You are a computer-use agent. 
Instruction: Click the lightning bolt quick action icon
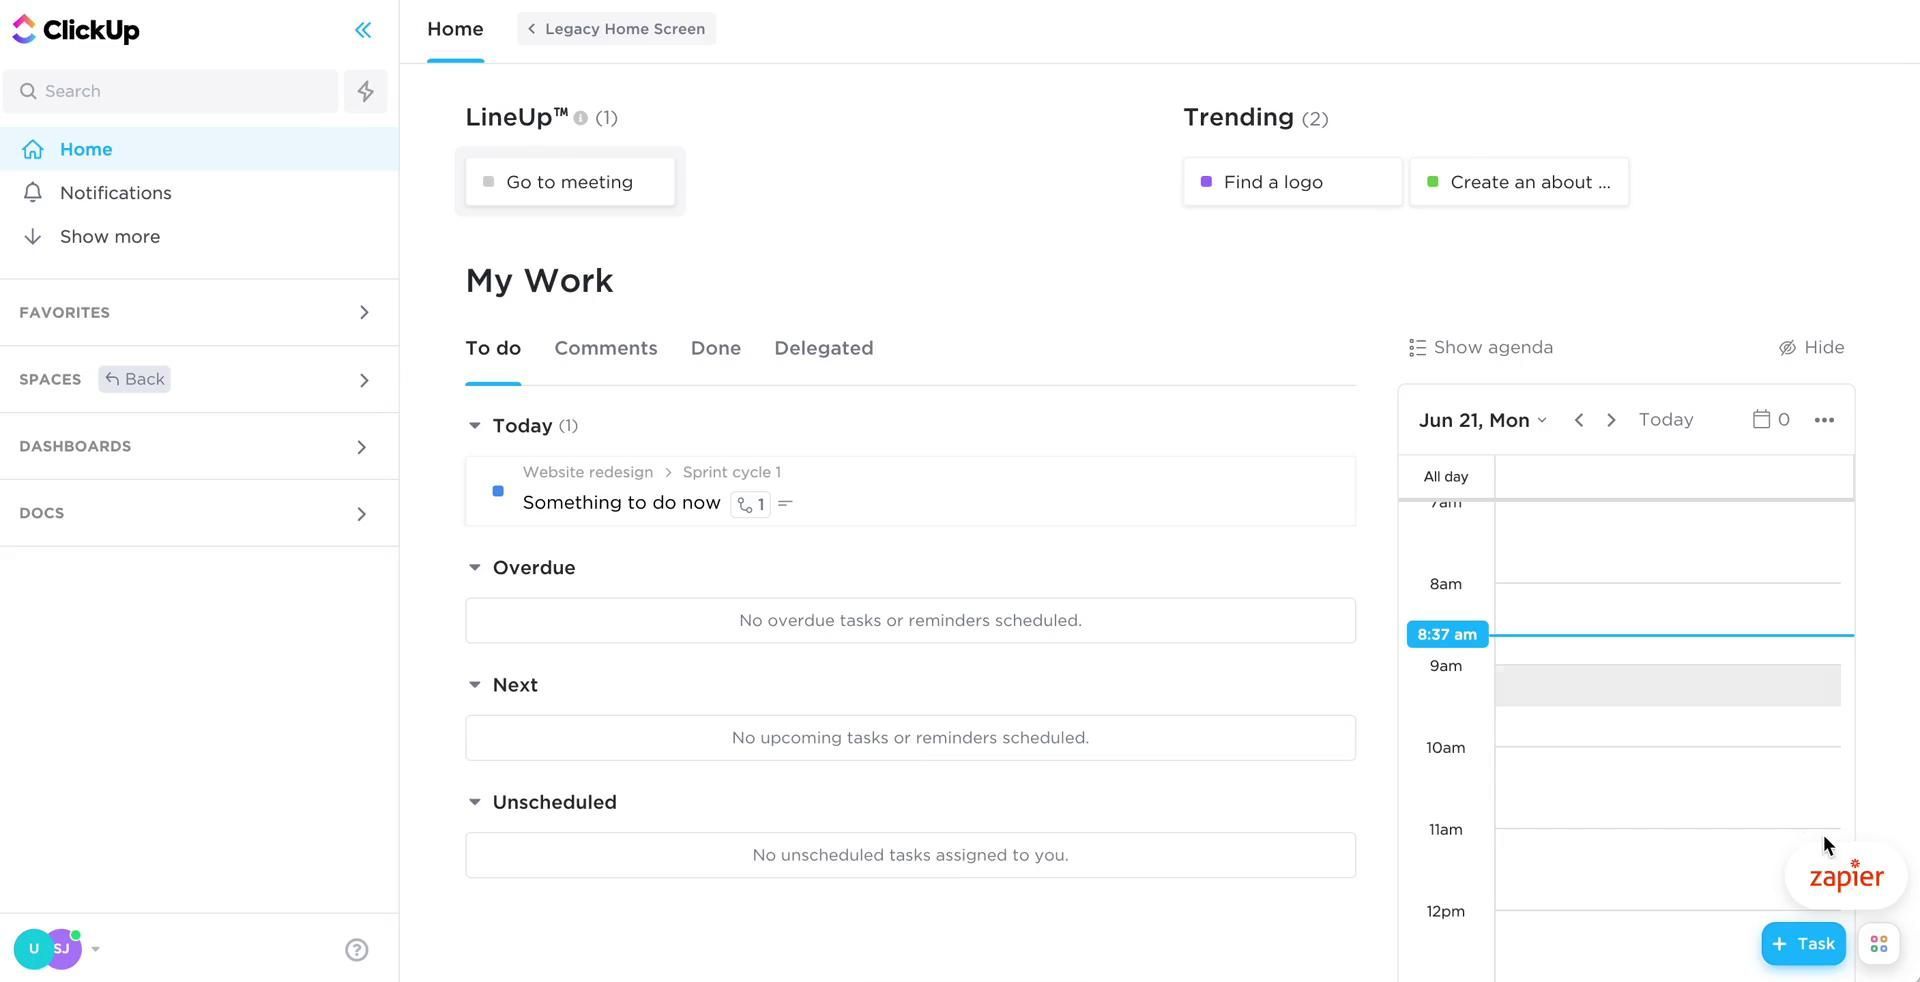click(x=365, y=91)
